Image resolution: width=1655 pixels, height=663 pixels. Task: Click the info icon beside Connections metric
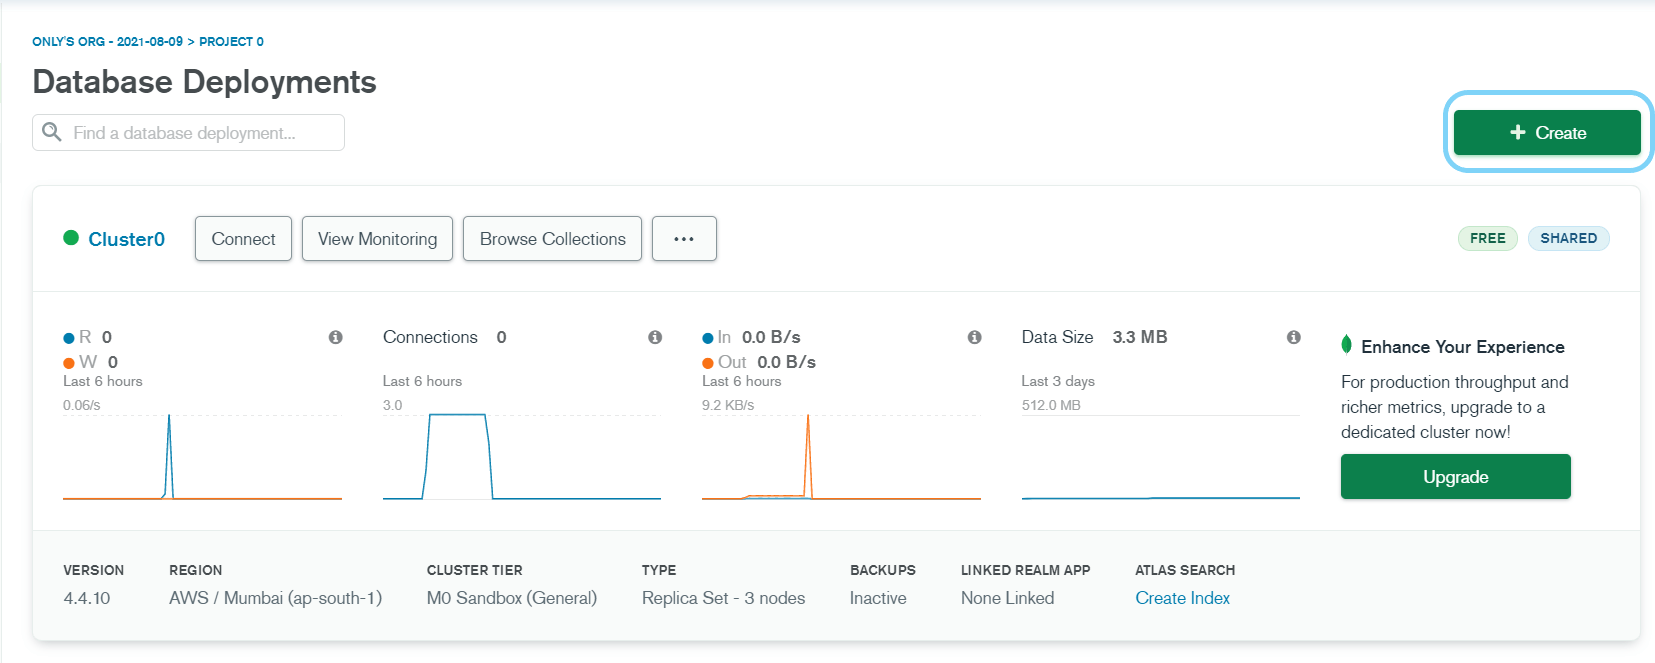[x=655, y=338]
